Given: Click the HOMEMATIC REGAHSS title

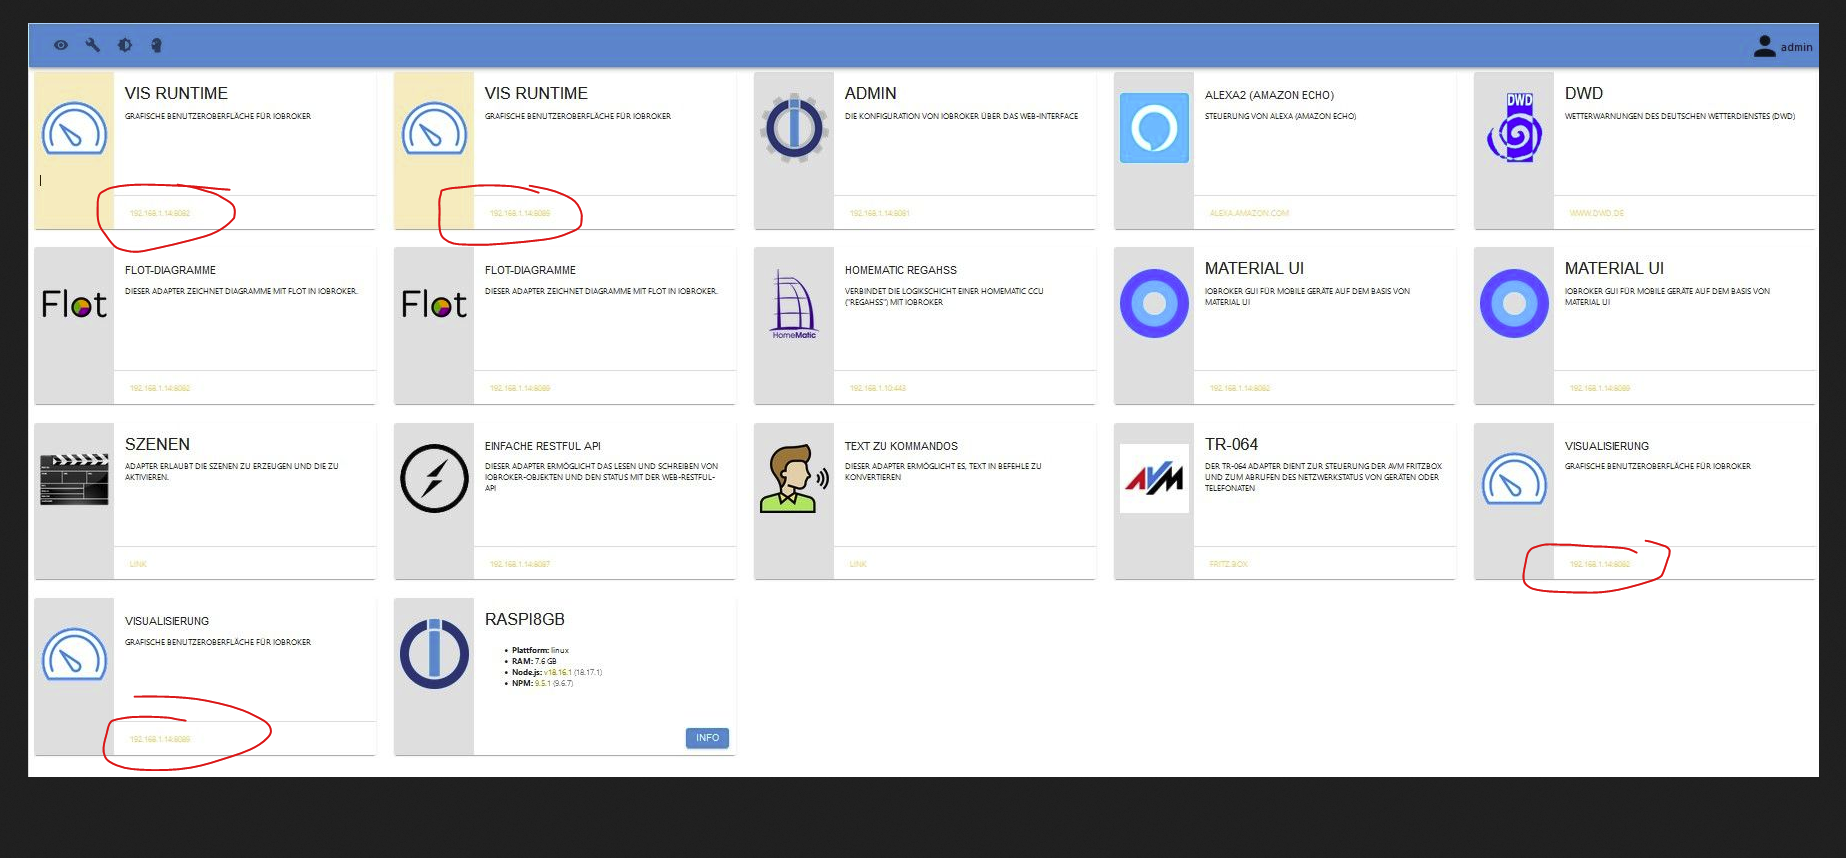Looking at the screenshot, I should pos(900,270).
